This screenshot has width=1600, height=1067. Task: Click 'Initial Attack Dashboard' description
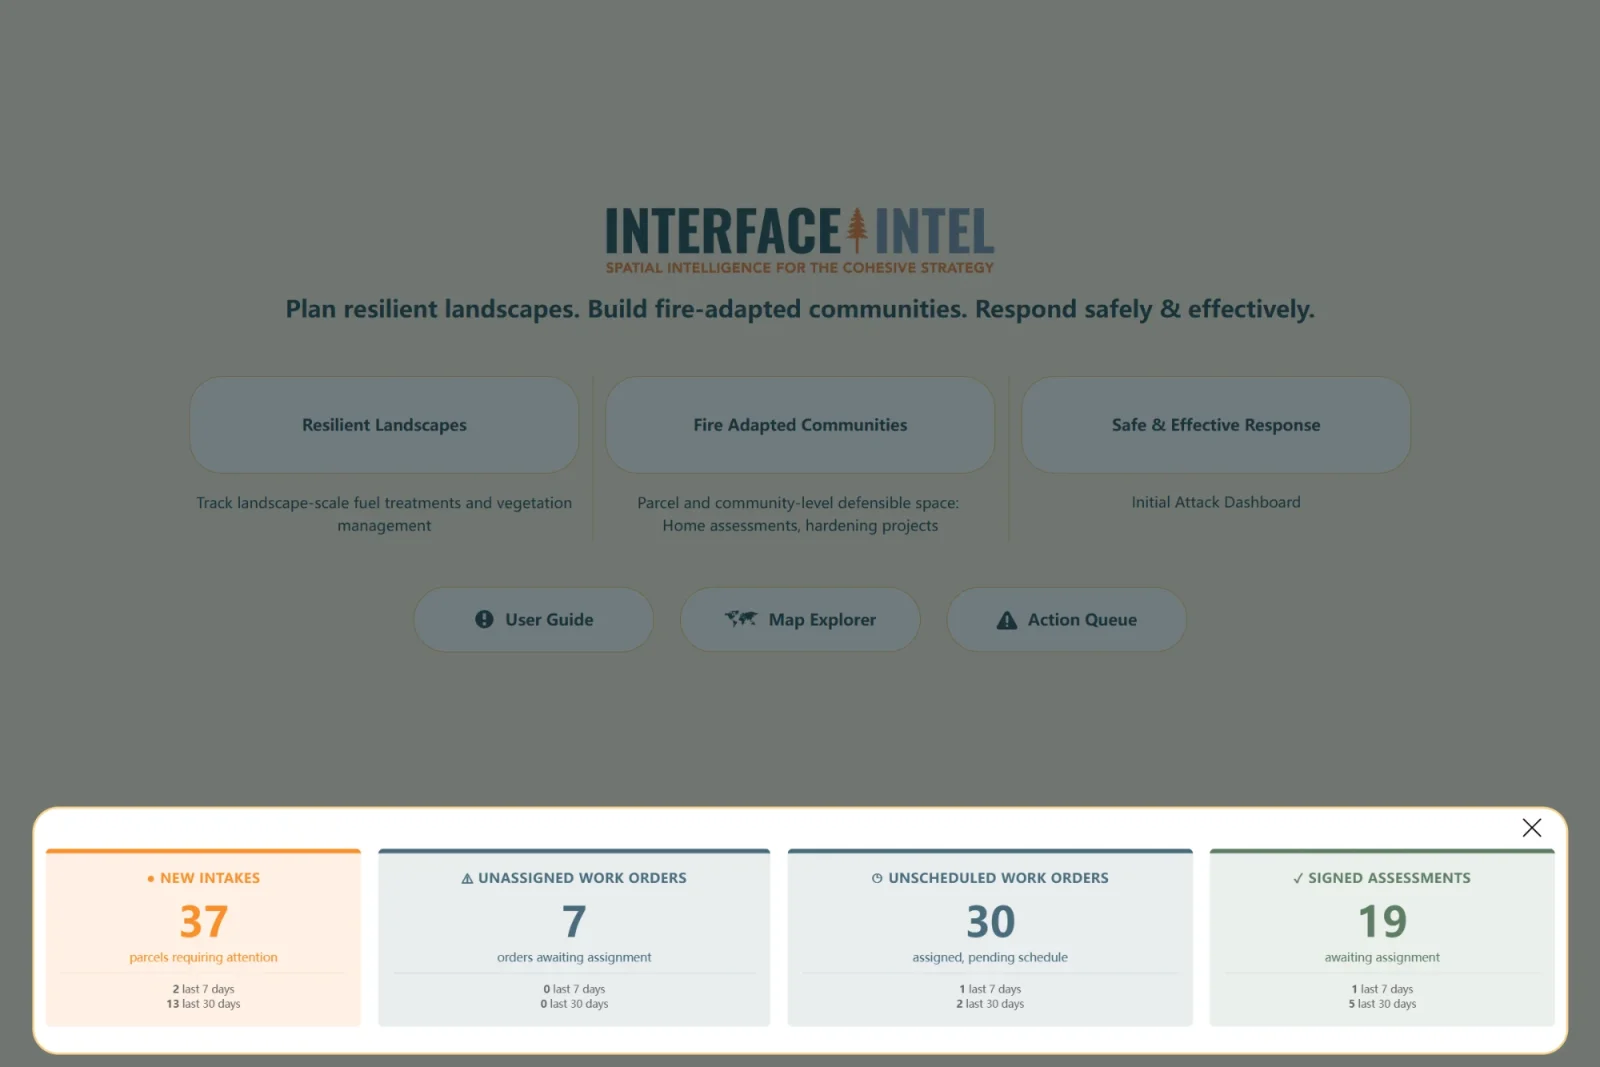pos(1216,502)
